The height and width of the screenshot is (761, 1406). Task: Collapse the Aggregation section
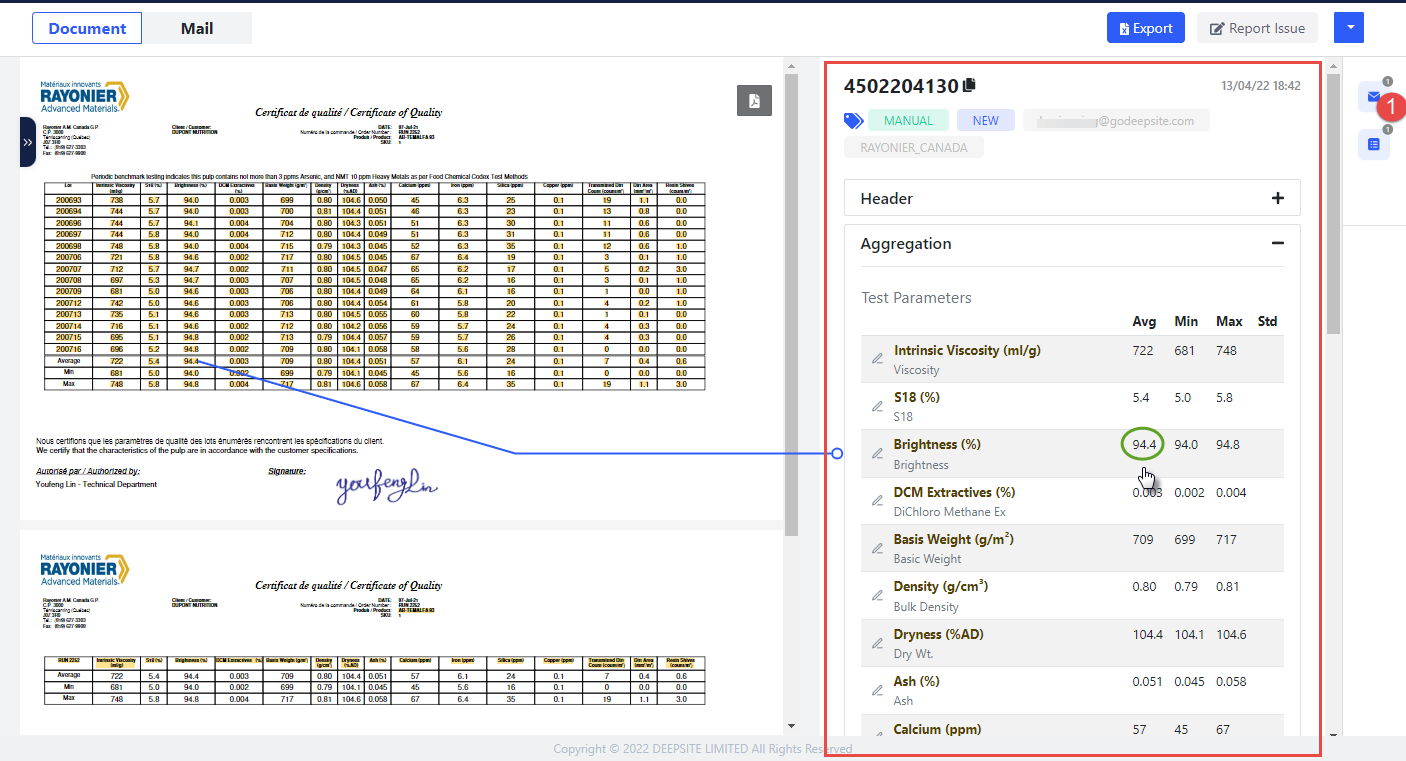(1277, 243)
